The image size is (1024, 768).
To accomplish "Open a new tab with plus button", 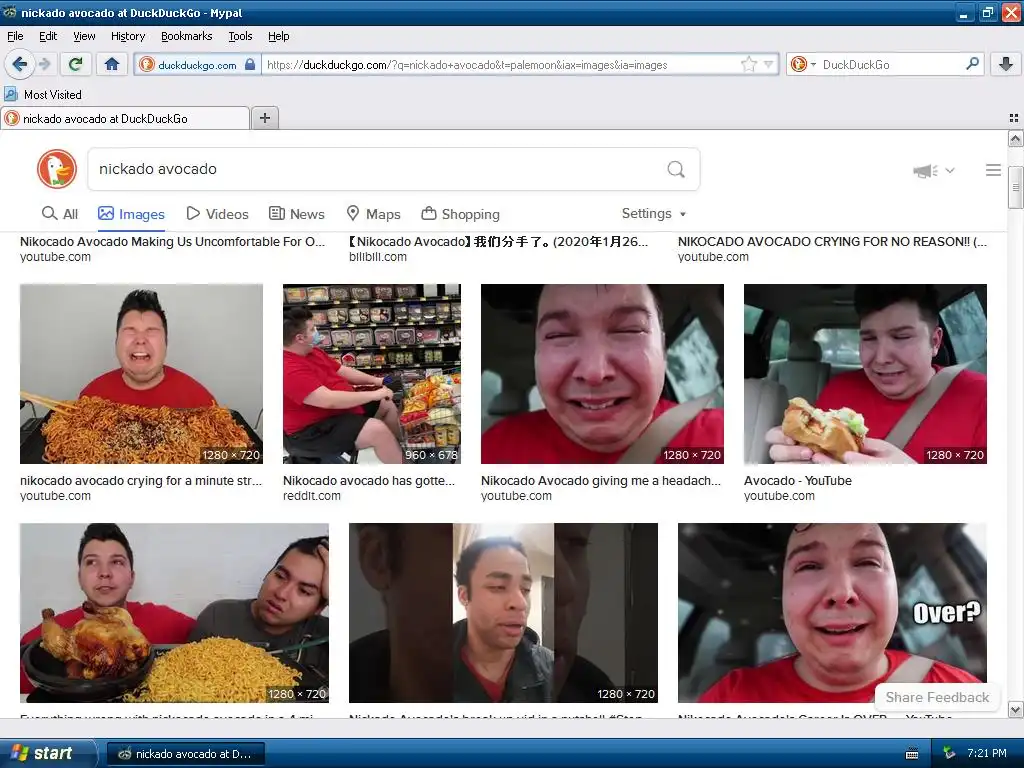I will click(264, 118).
